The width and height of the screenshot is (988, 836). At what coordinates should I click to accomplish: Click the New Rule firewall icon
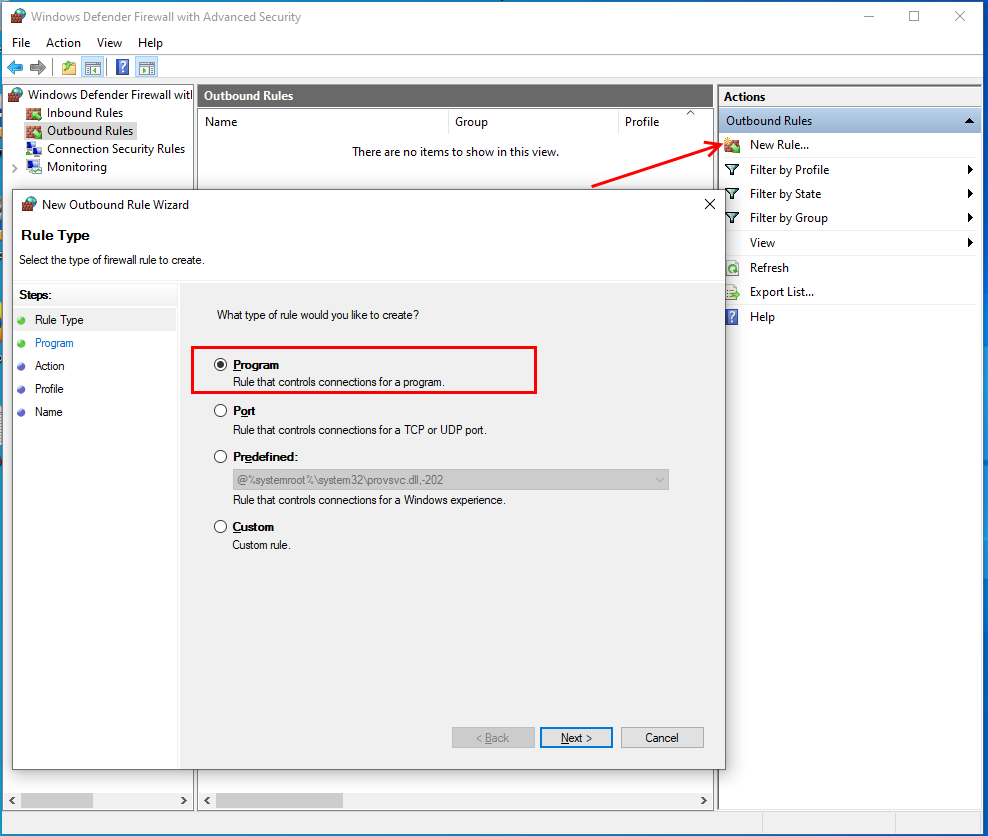click(732, 146)
